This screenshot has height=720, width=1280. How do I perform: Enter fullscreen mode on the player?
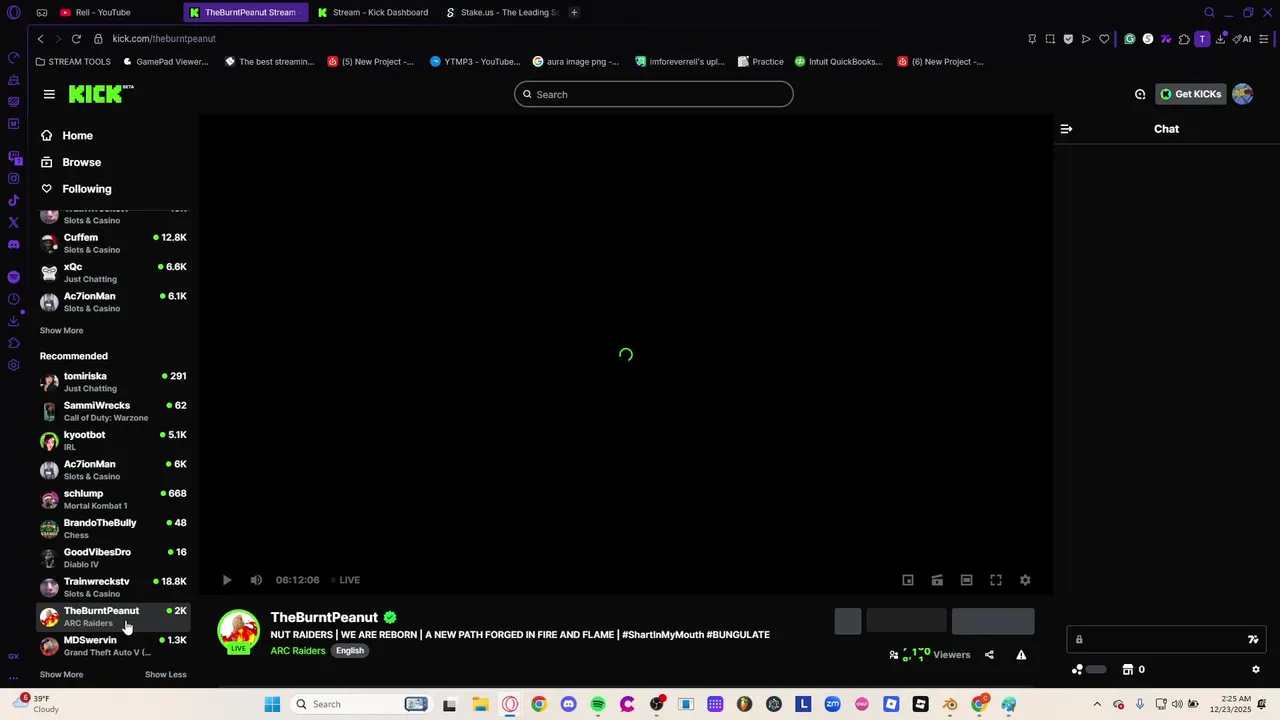(996, 580)
